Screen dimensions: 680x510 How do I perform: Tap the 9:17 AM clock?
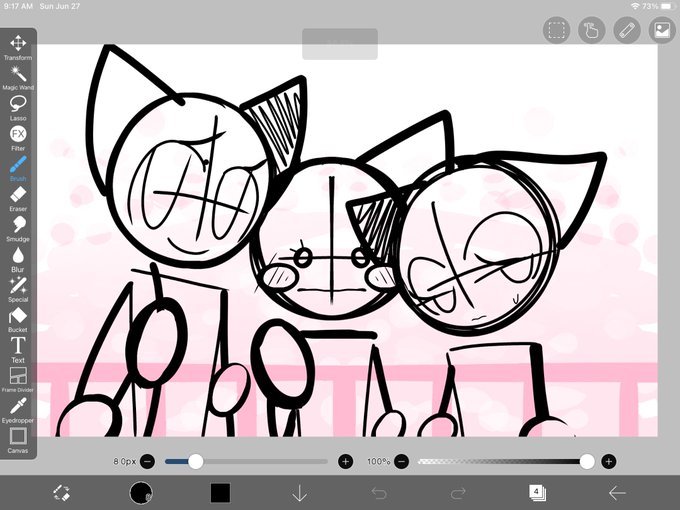(18, 7)
